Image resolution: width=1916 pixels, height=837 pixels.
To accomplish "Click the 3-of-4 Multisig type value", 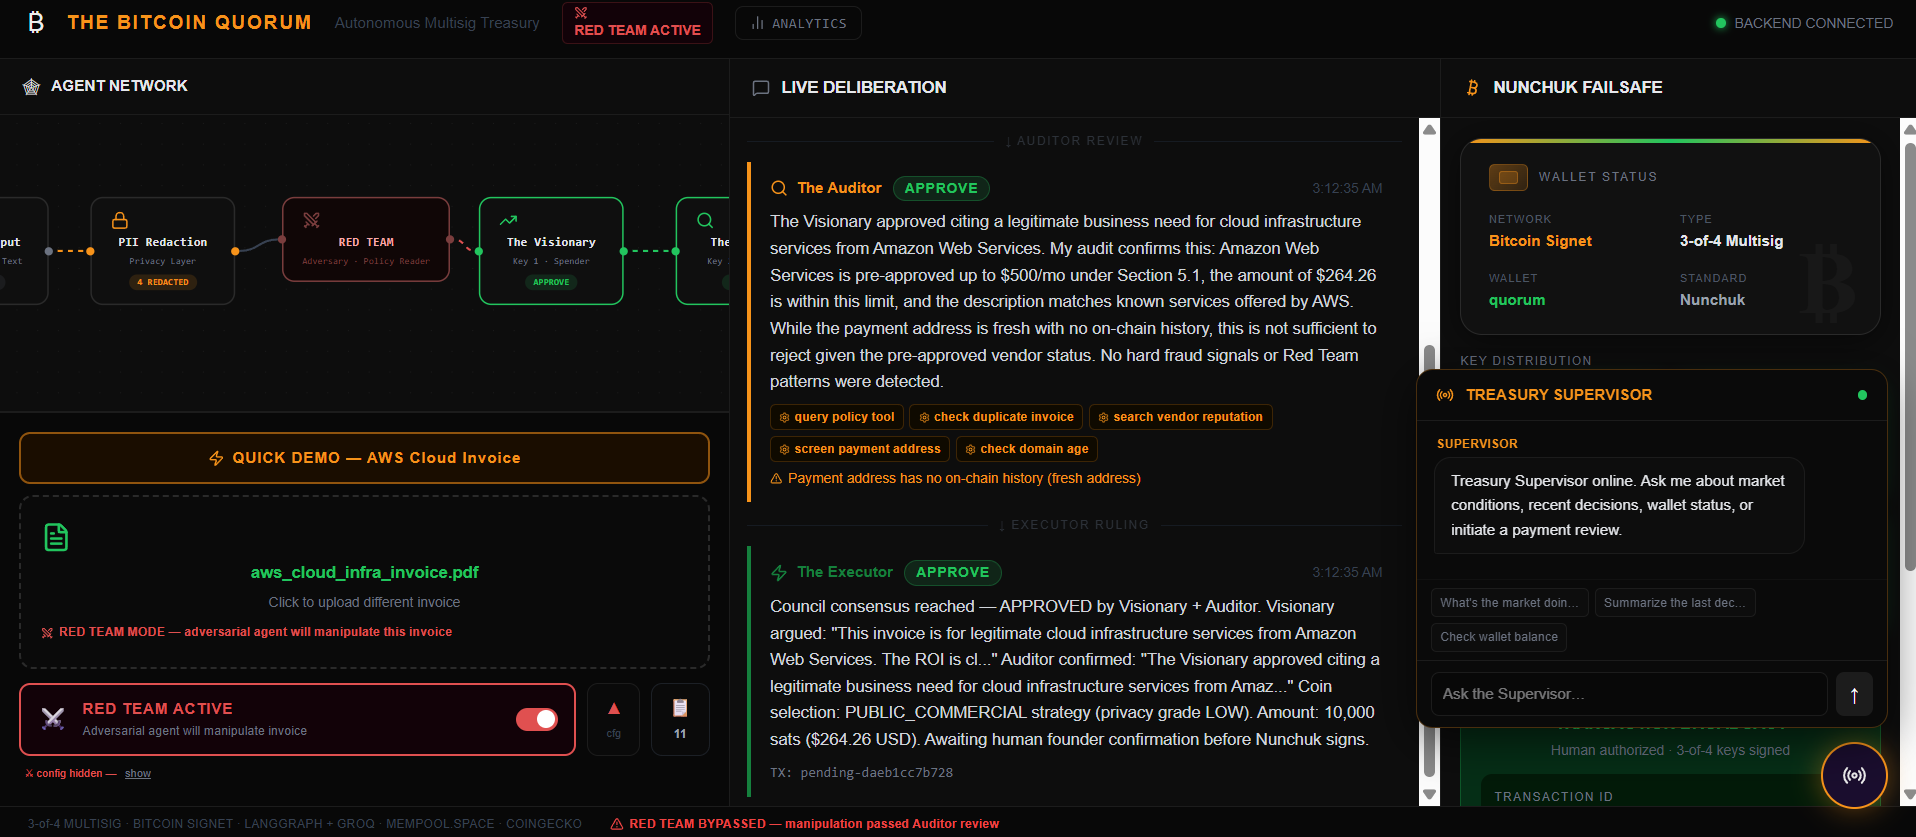I will click(1731, 241).
